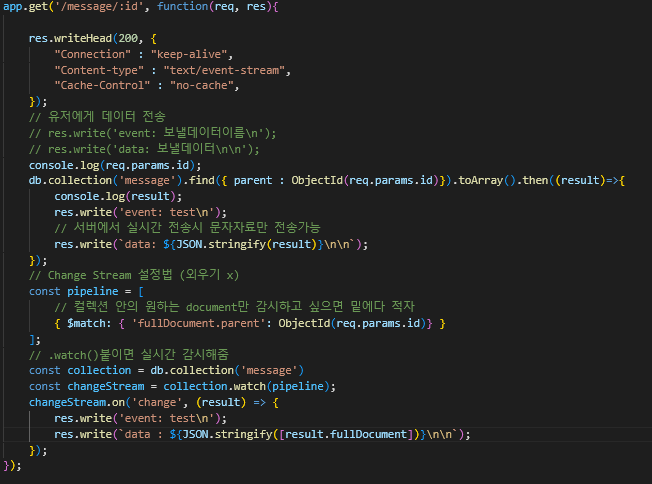Image resolution: width=652 pixels, height=484 pixels.
Task: Click the 'app.get' call at the top
Action: 25,7
